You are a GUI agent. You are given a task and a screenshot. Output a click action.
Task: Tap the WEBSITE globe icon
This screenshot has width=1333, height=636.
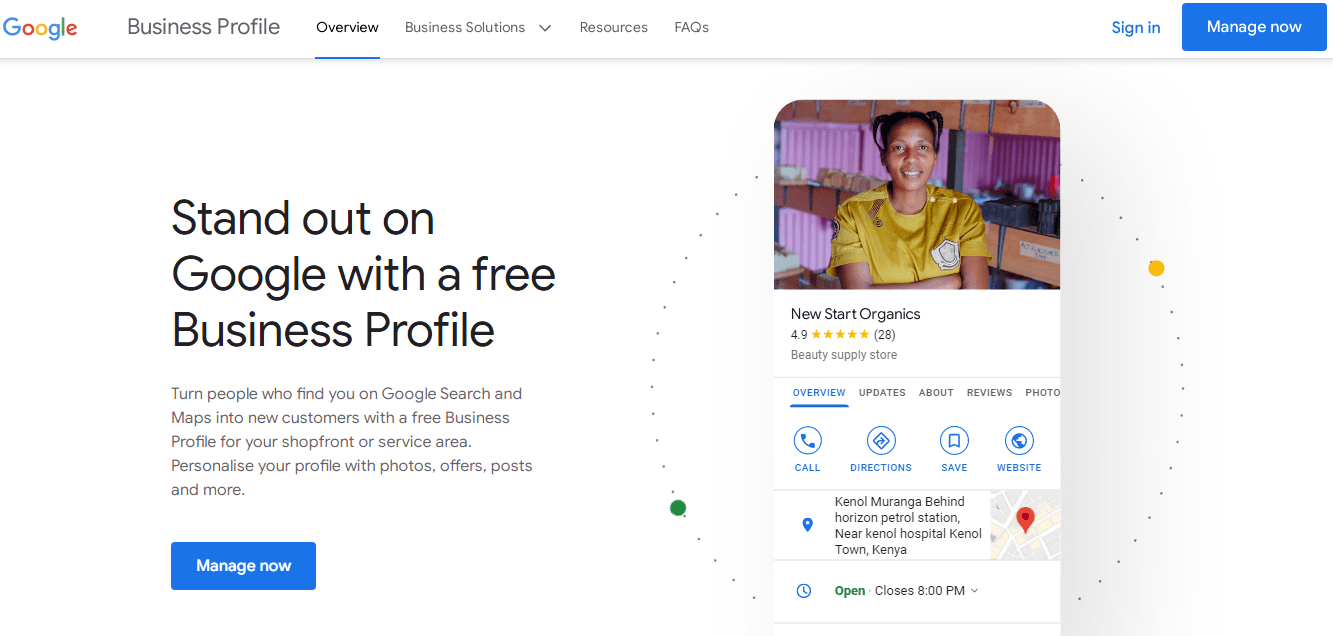tap(1019, 440)
